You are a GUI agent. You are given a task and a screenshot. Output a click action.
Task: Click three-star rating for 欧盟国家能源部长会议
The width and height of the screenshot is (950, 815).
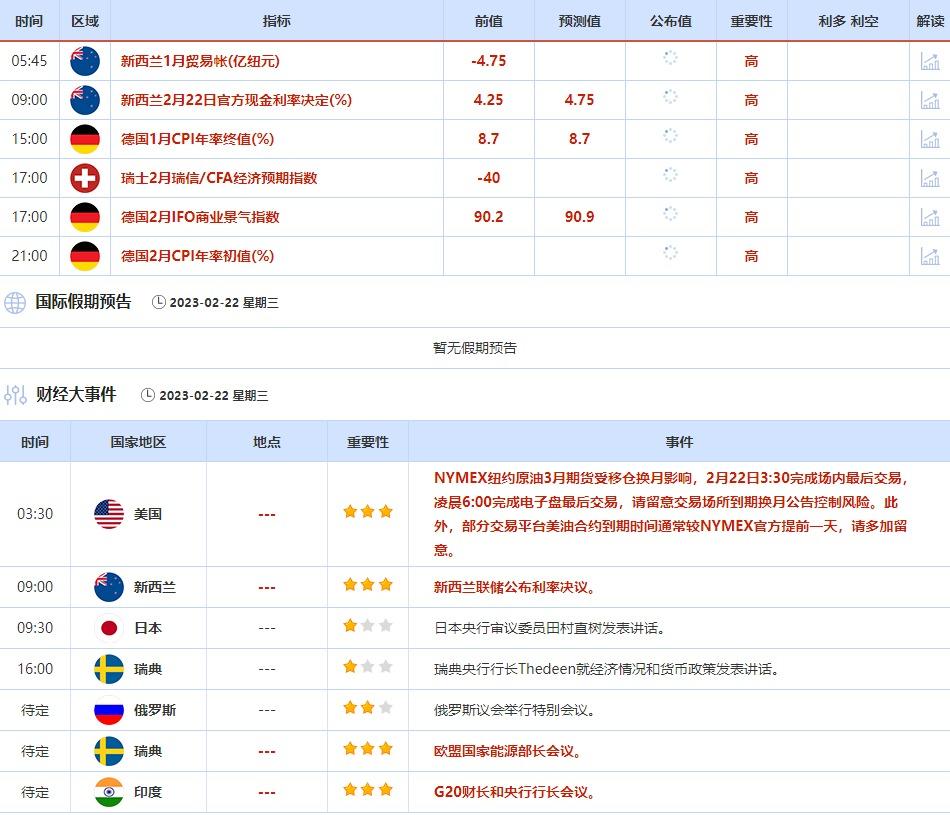tap(367, 750)
